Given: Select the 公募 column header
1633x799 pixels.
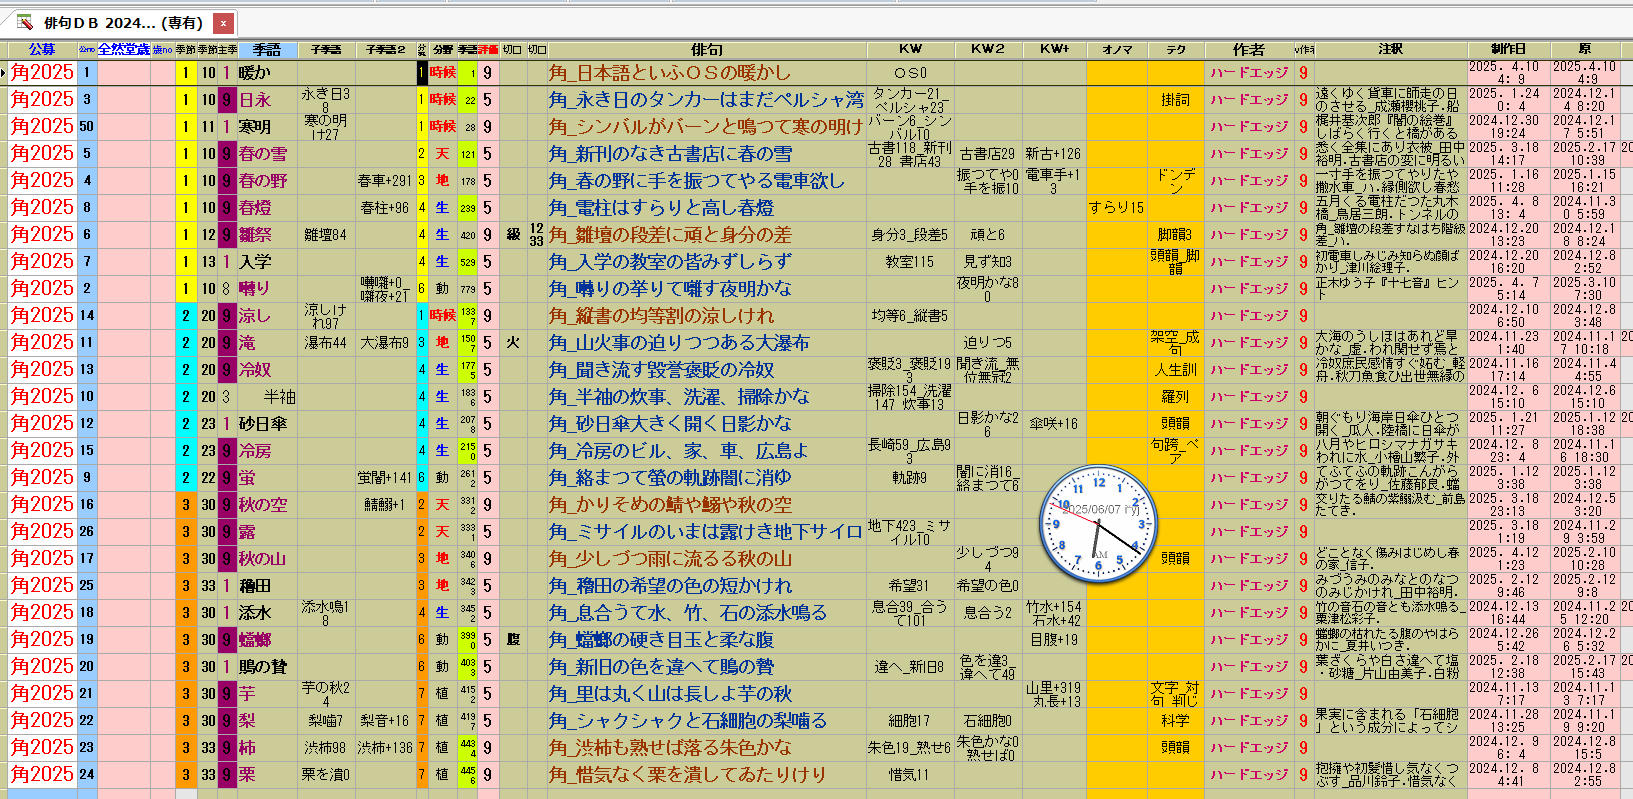Looking at the screenshot, I should click(42, 49).
